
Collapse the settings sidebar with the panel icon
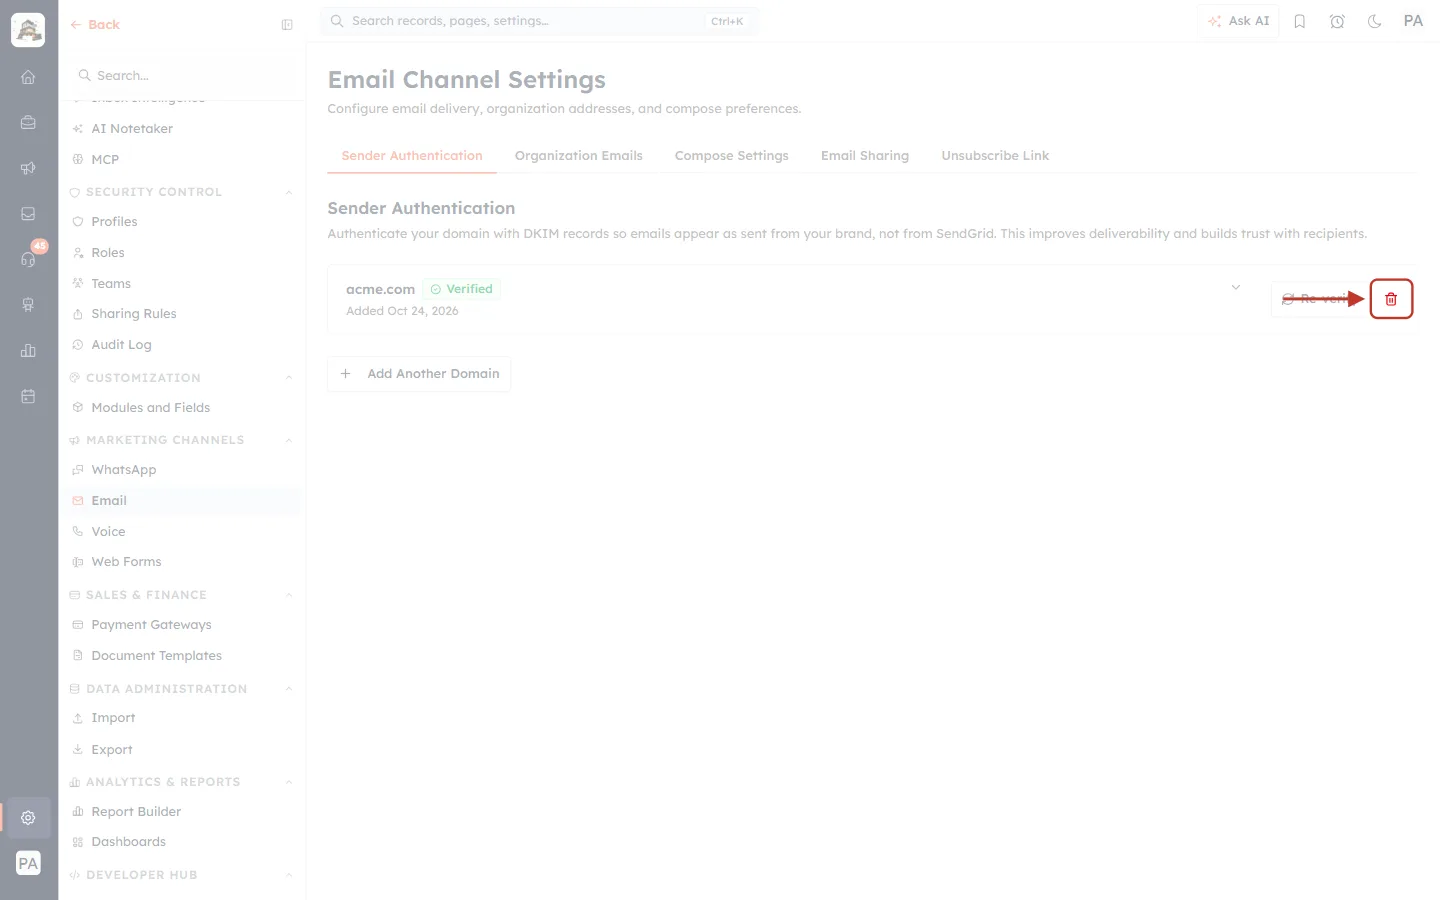(x=287, y=25)
